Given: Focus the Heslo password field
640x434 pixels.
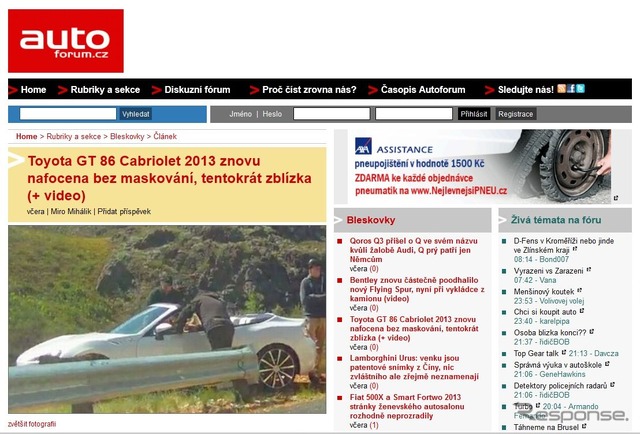Looking at the screenshot, I should tap(414, 114).
